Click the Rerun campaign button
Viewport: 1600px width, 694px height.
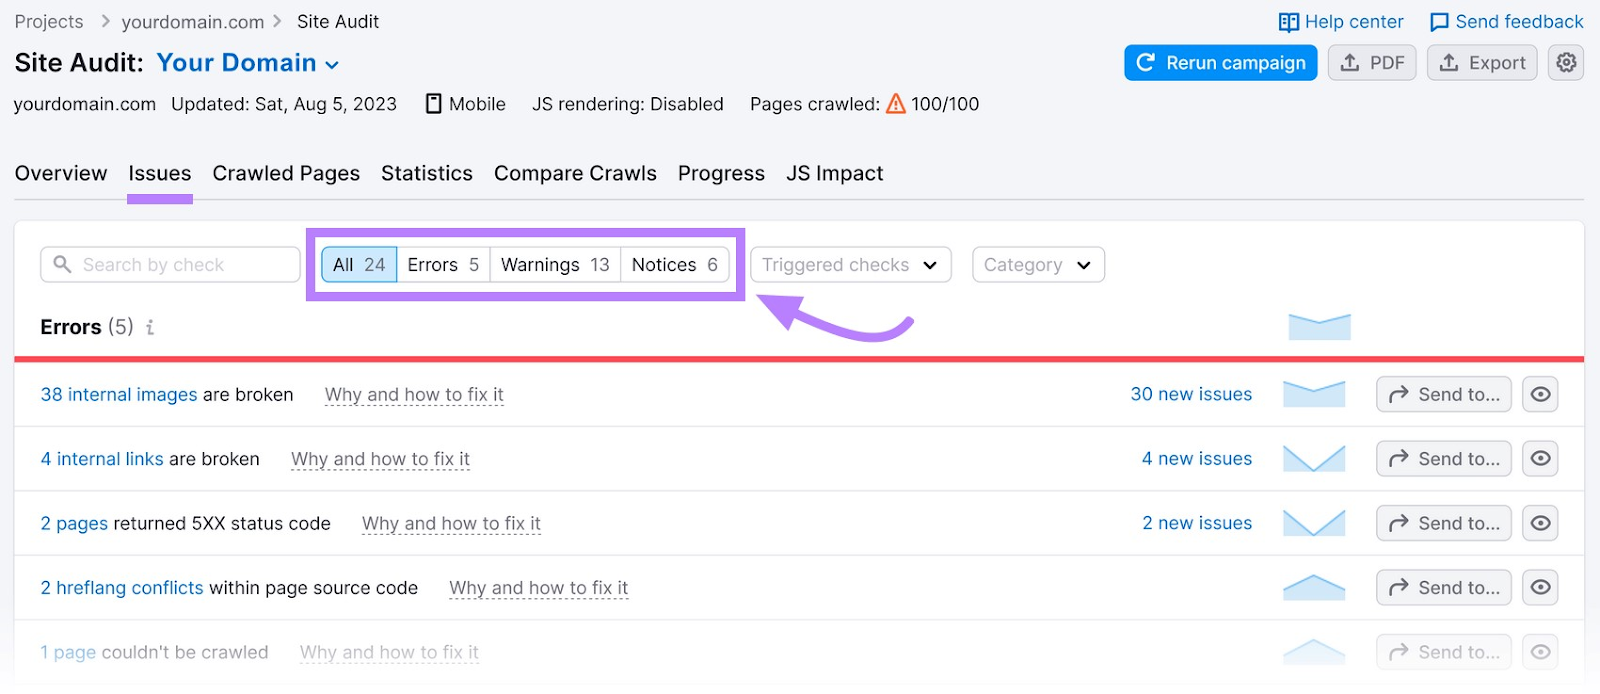coord(1220,63)
